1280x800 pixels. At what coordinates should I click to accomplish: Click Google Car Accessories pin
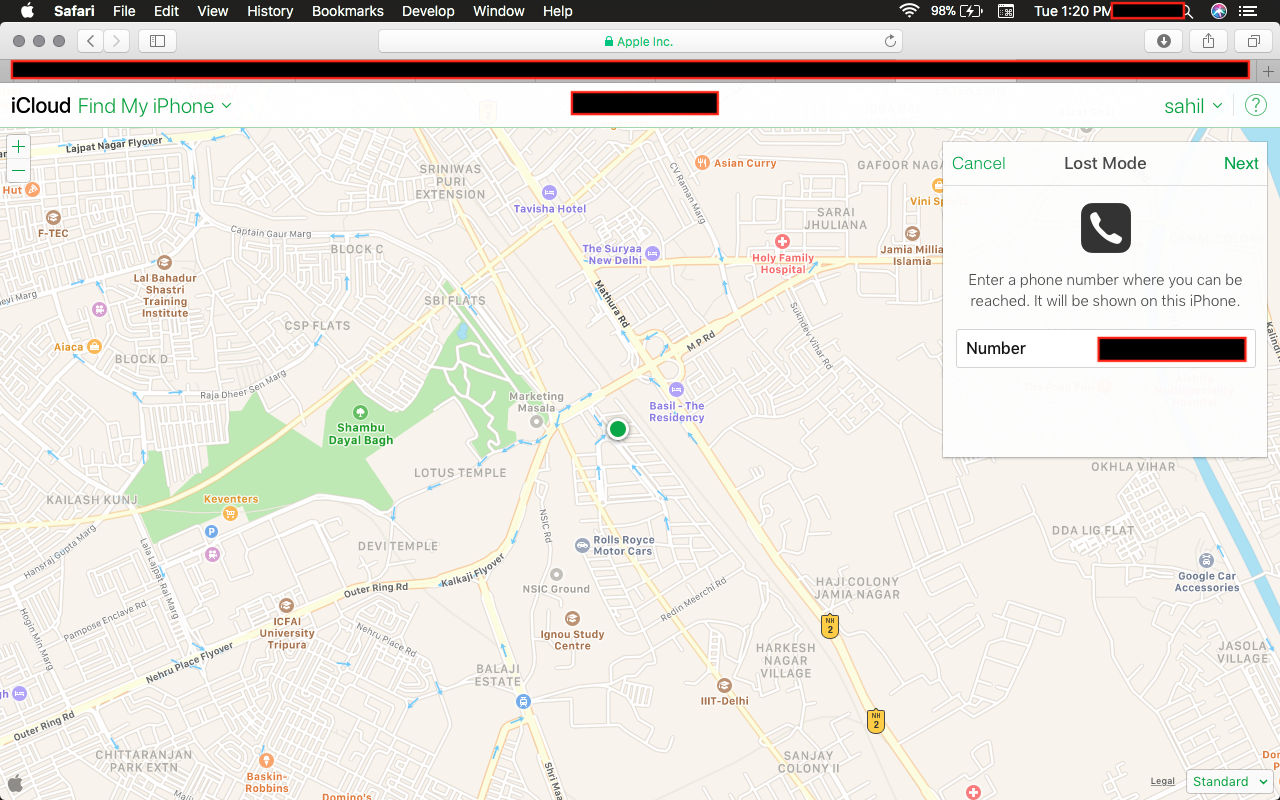point(1207,560)
